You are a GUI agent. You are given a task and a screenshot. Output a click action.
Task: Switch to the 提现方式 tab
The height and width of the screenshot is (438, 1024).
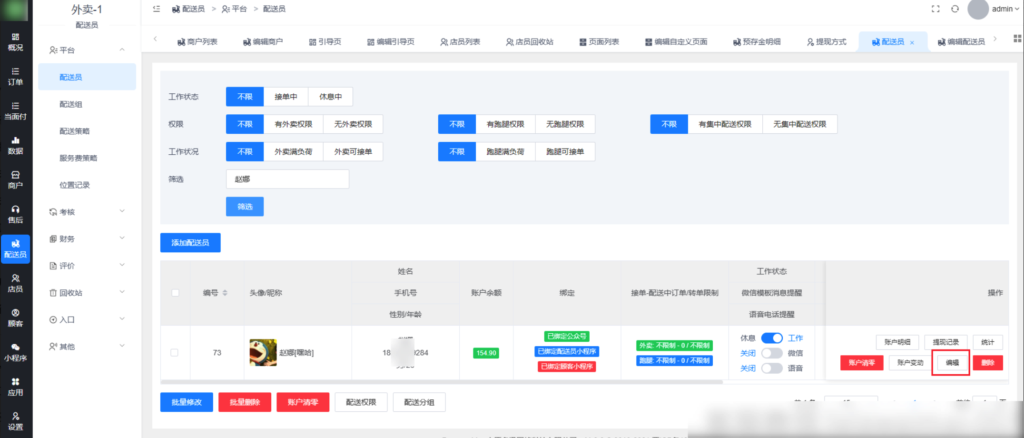tap(826, 42)
